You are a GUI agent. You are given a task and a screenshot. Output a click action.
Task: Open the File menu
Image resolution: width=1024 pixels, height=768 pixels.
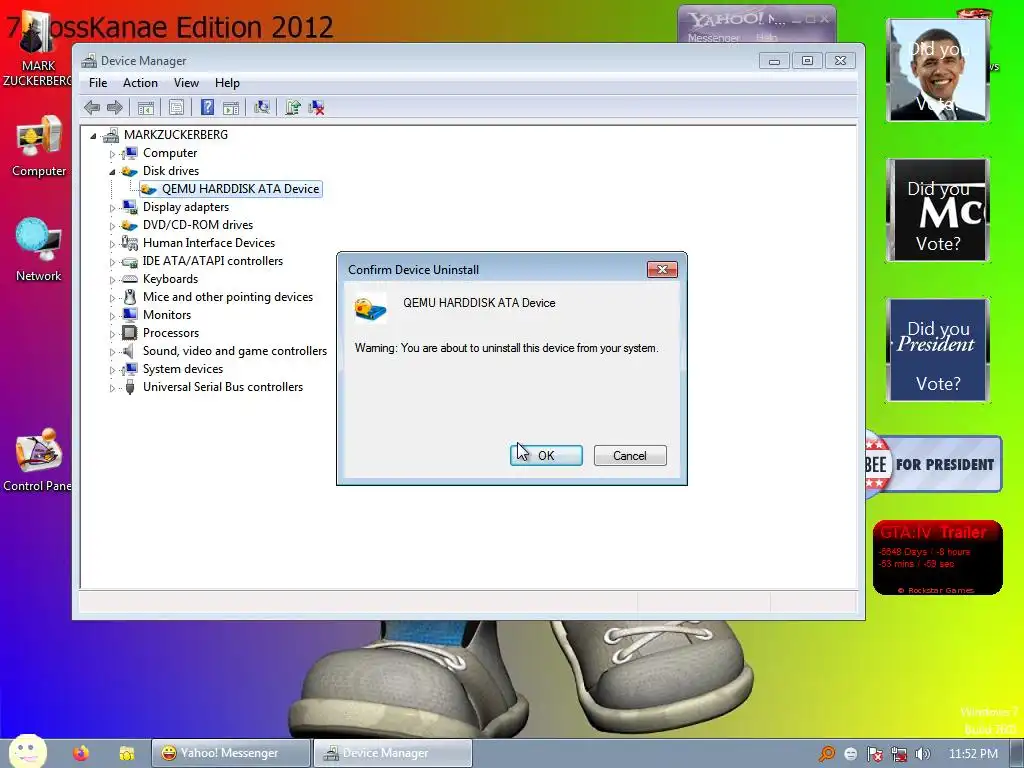click(x=98, y=83)
